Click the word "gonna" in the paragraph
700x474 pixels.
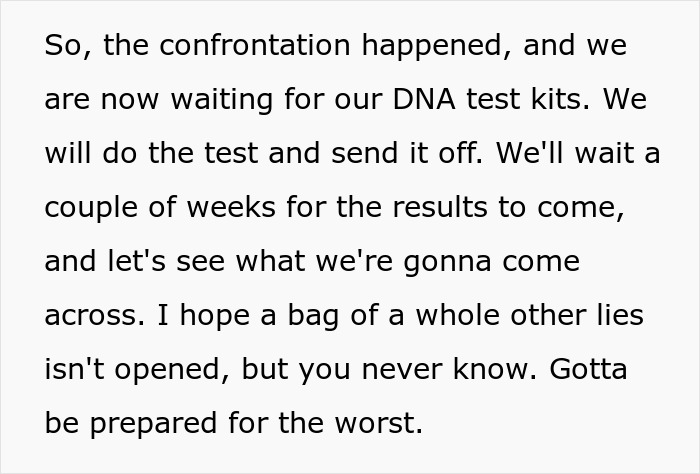[438, 262]
